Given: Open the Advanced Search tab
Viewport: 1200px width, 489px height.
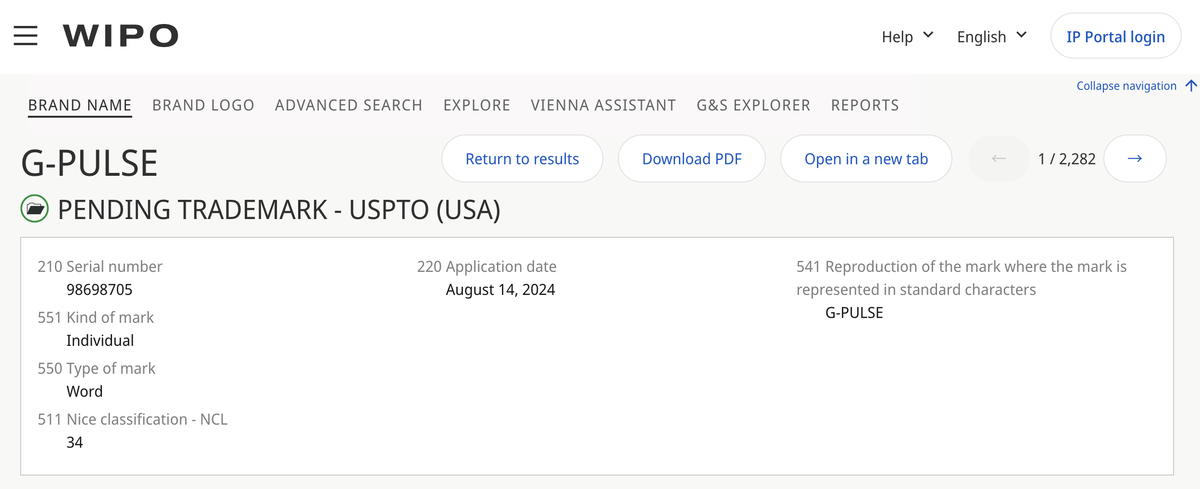Looking at the screenshot, I should pos(349,105).
